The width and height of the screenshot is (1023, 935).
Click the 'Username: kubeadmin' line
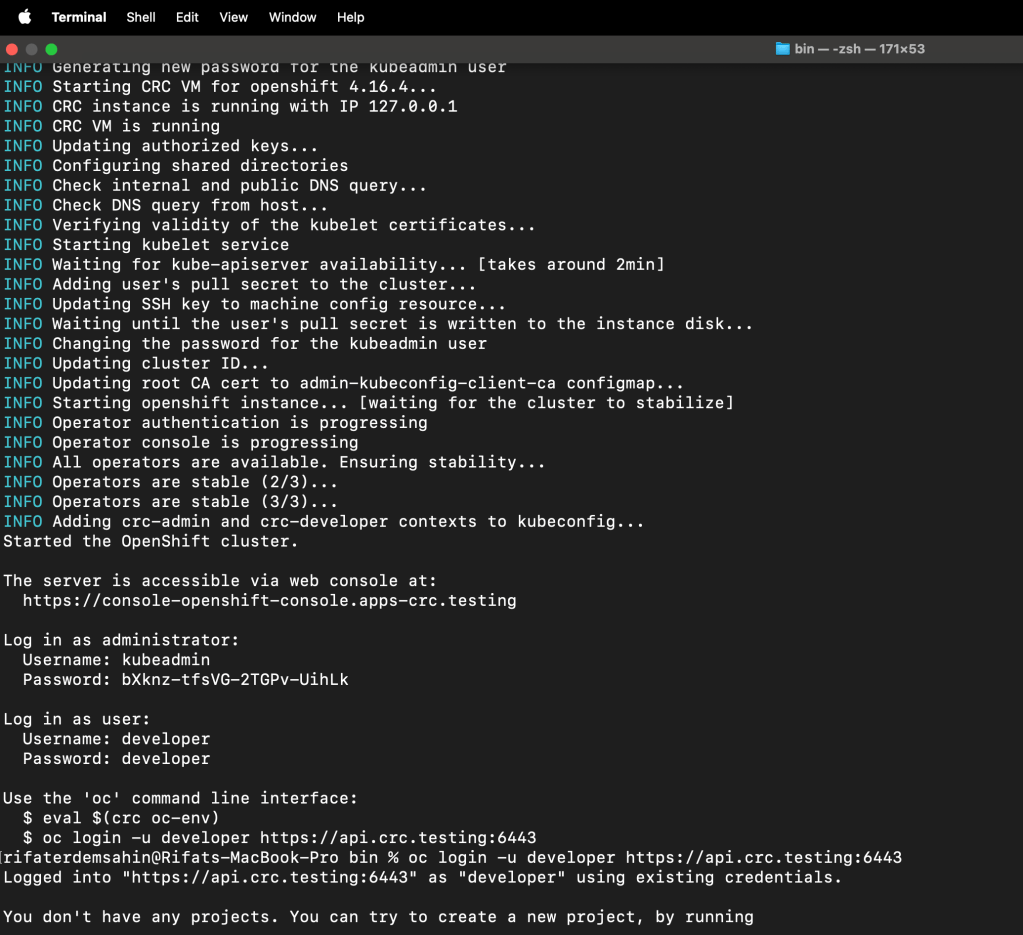pos(116,660)
